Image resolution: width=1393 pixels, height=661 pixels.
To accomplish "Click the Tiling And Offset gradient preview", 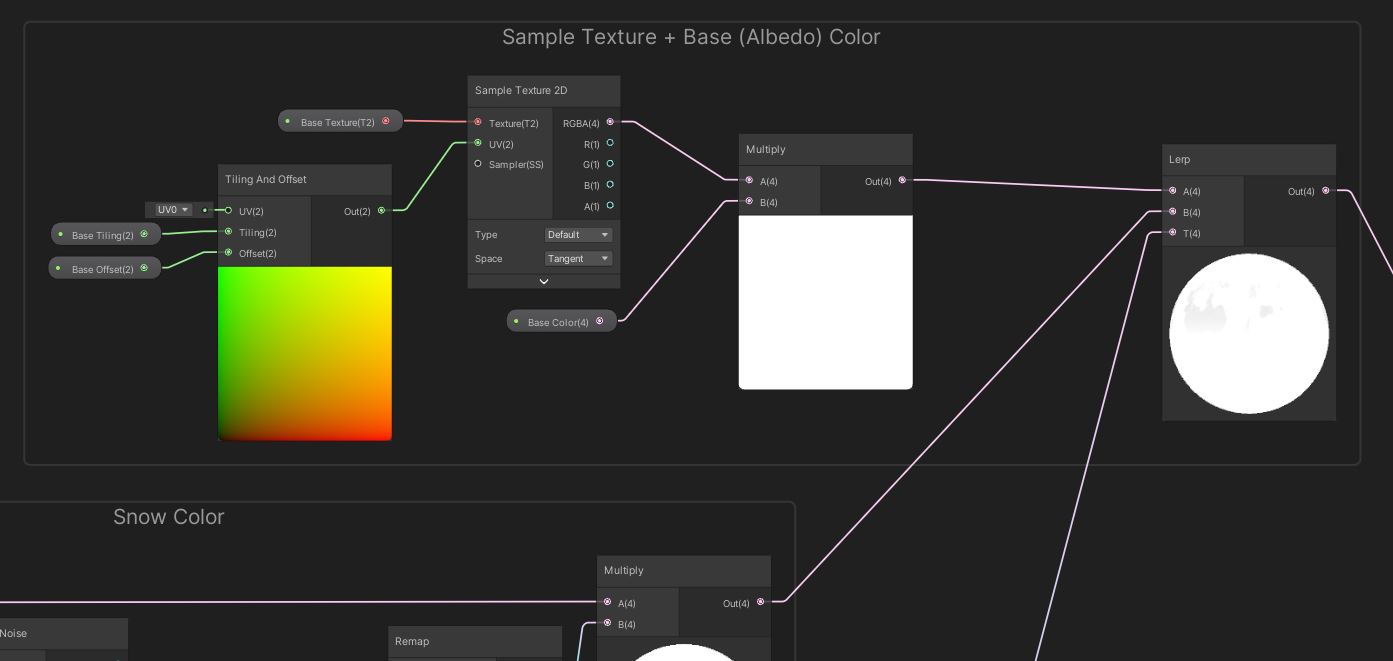I will pos(305,353).
